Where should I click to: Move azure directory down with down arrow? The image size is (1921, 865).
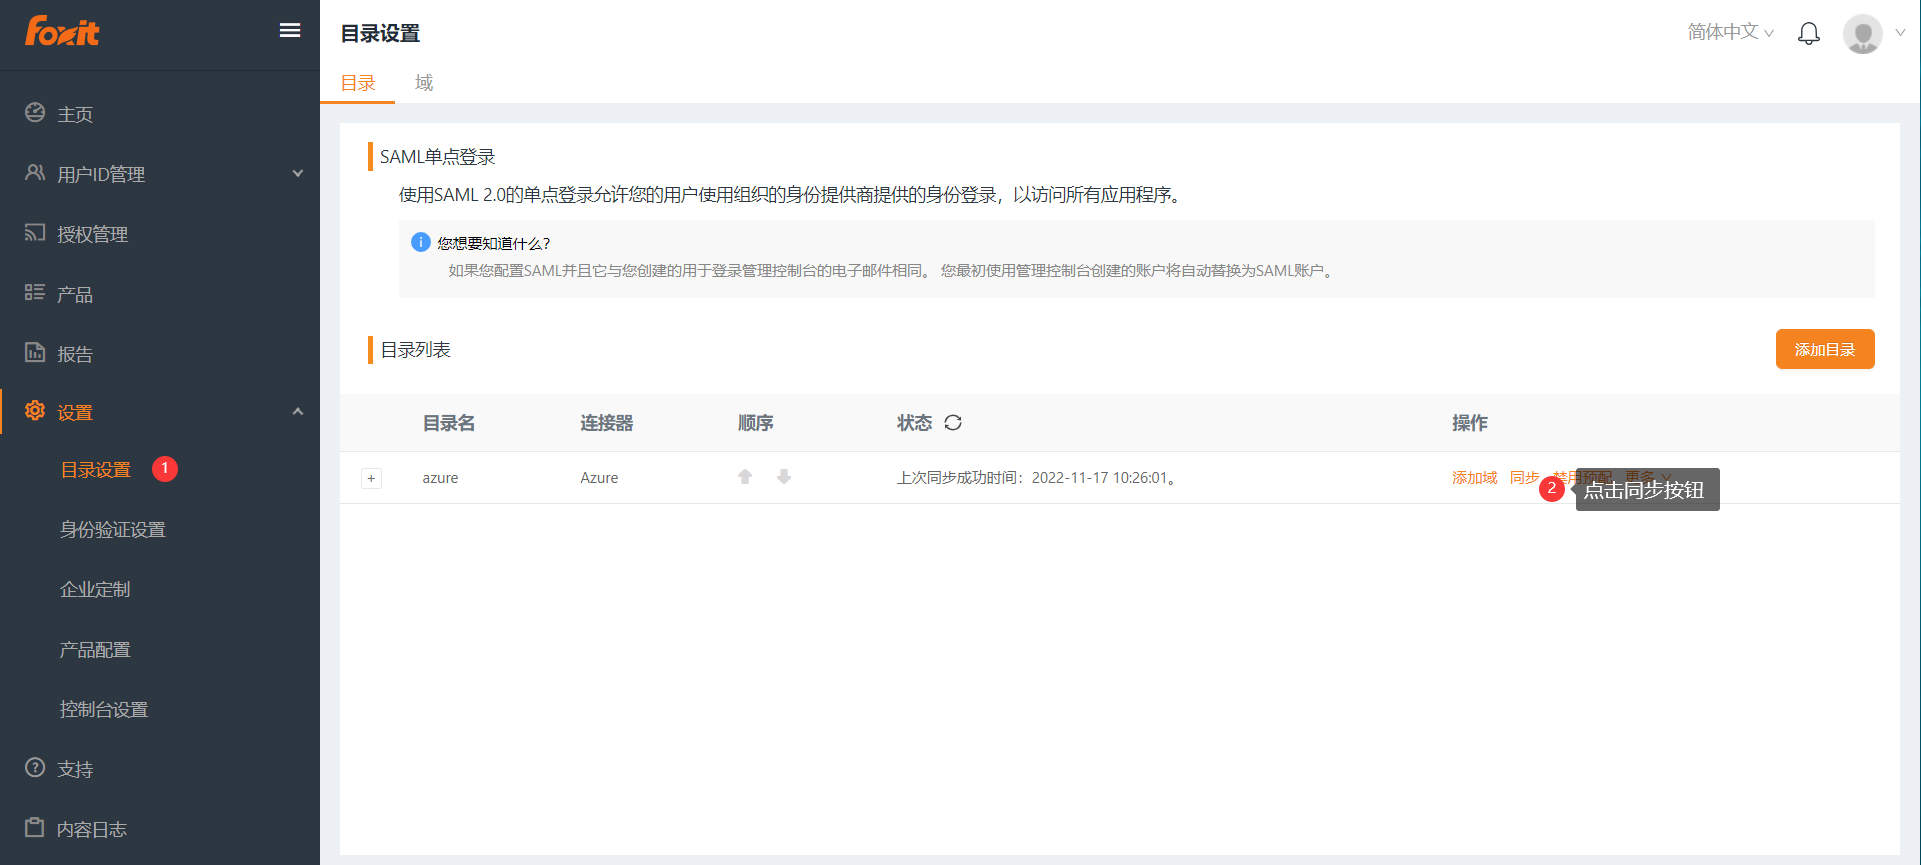784,477
